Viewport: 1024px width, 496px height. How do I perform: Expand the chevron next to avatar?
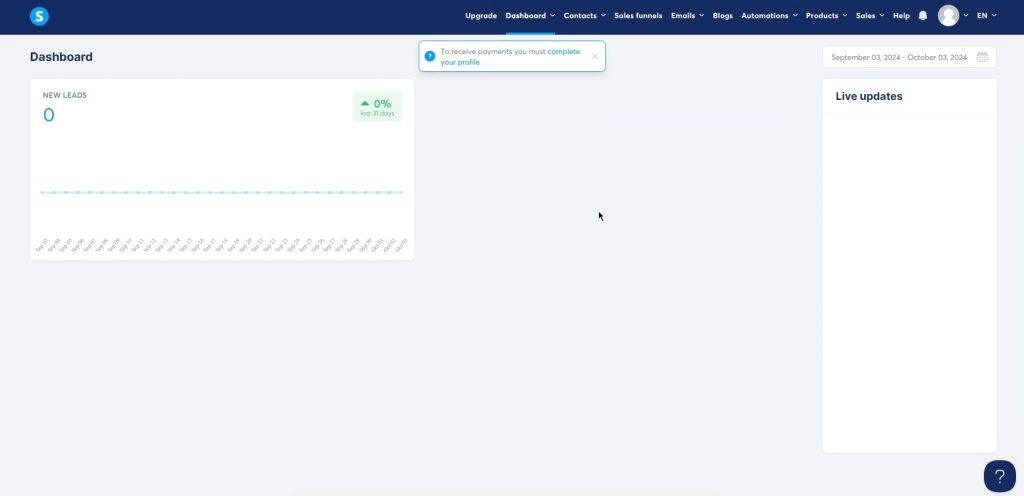point(966,16)
